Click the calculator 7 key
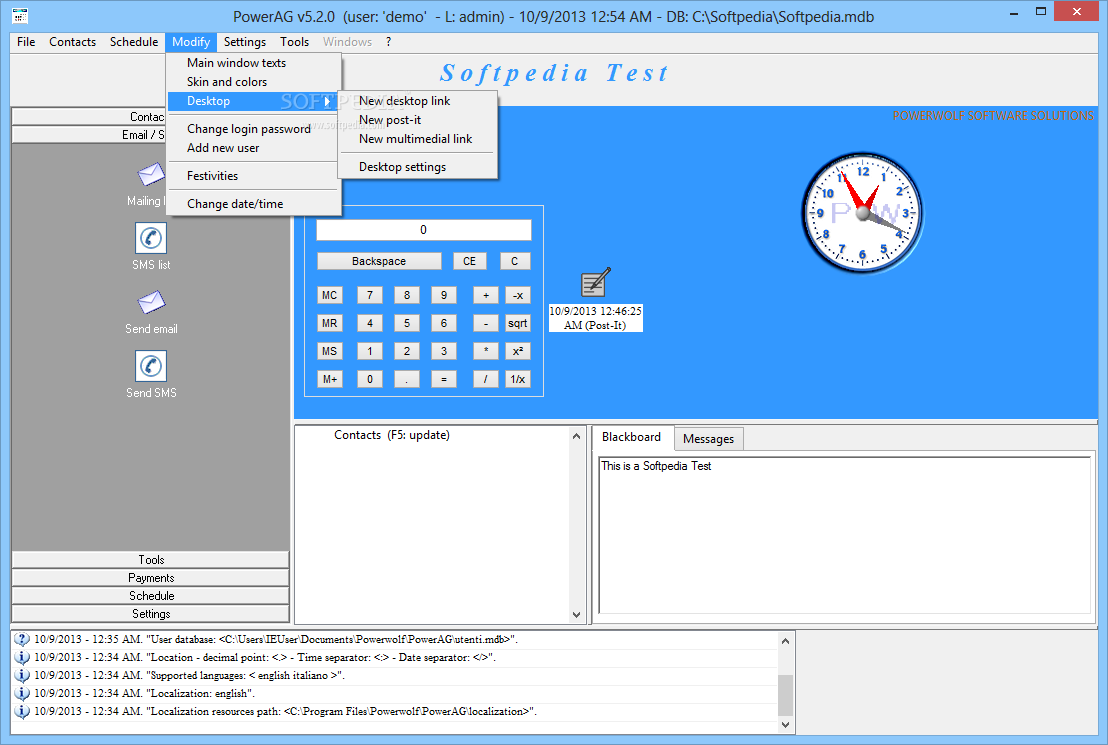The height and width of the screenshot is (745, 1108). coord(370,295)
